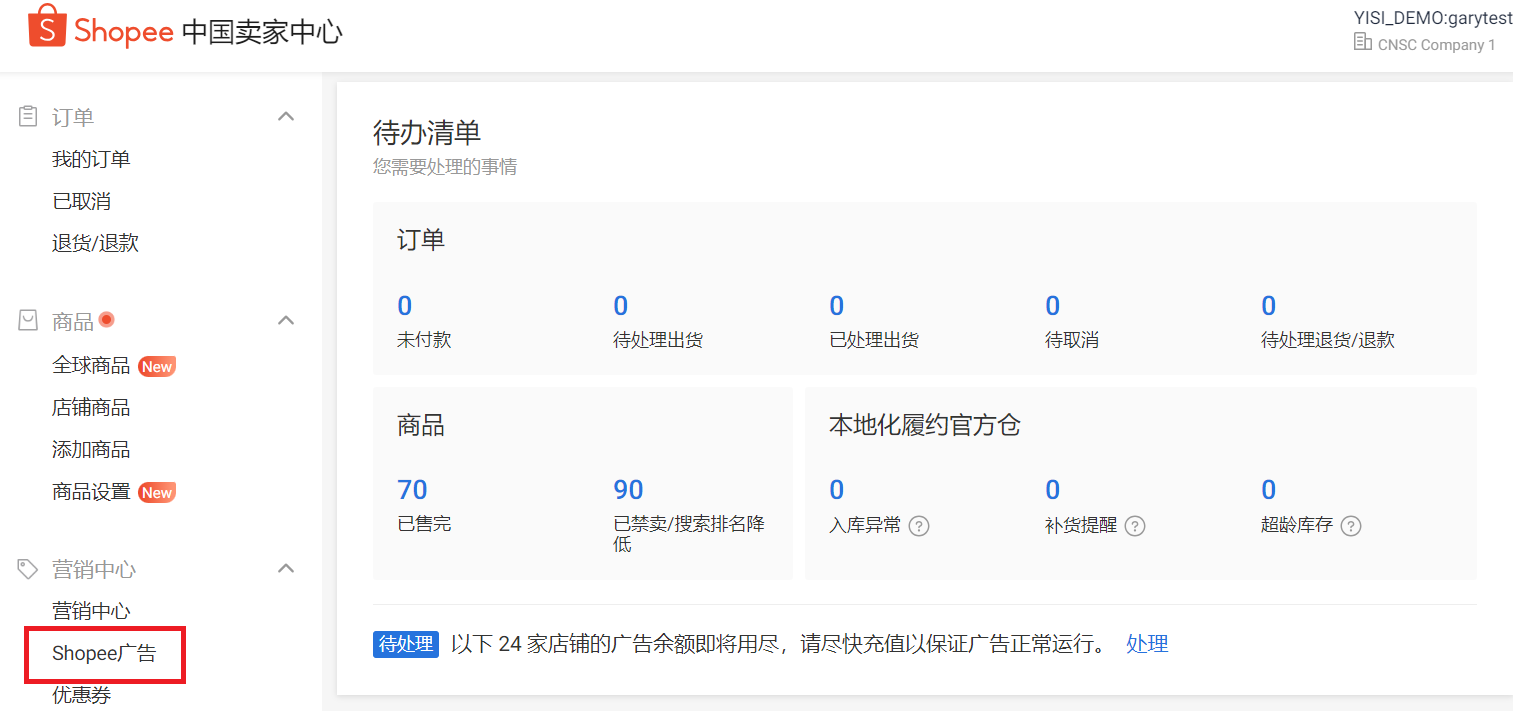
Task: Click the 待处理退货/退款 count of 0
Action: pyautogui.click(x=1269, y=305)
